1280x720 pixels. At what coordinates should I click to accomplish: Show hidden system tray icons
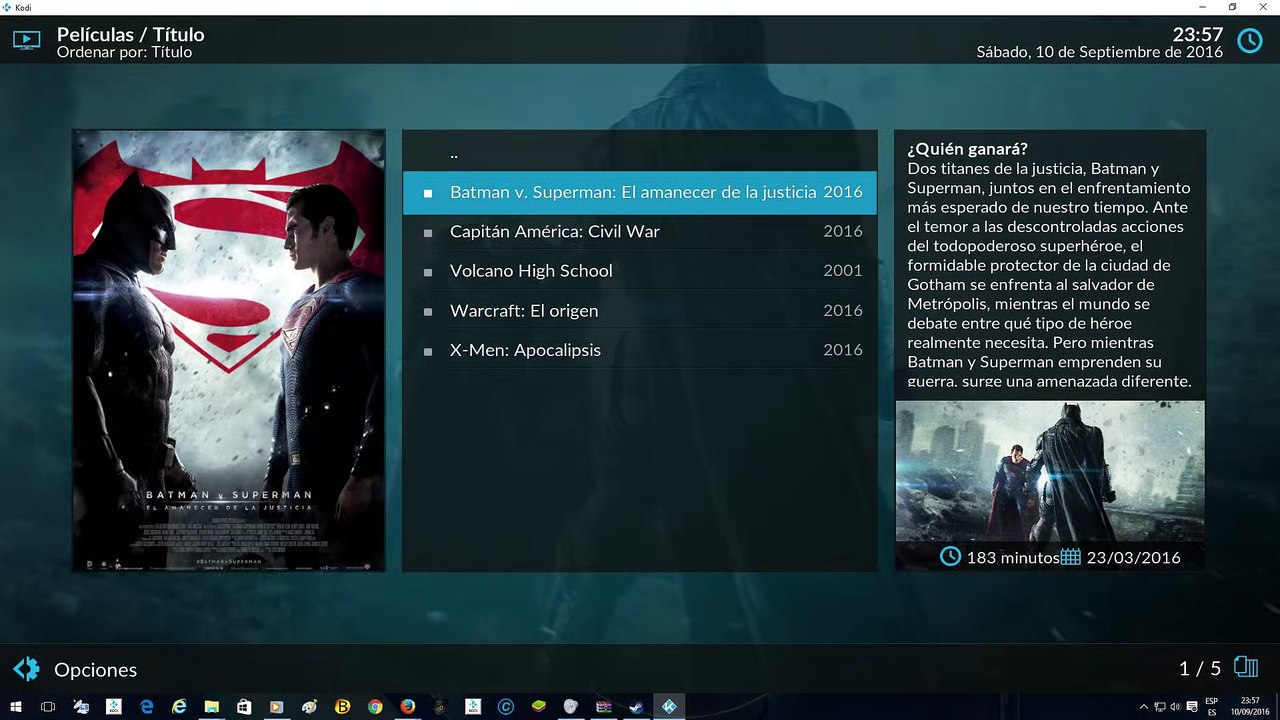(x=1143, y=707)
